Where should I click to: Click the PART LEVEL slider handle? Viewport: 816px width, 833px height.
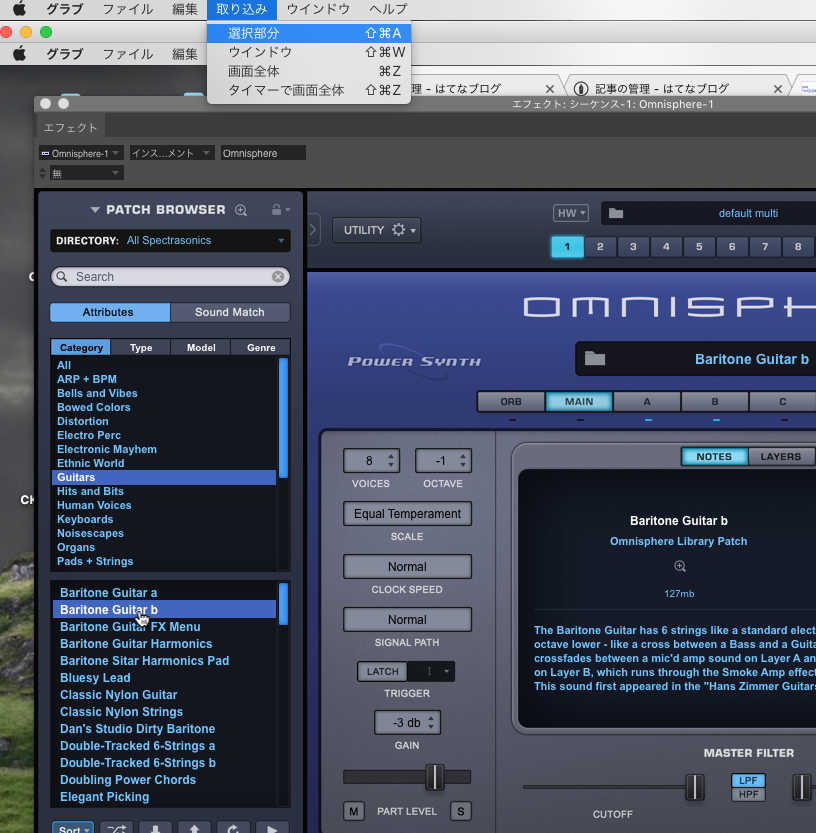click(x=435, y=777)
